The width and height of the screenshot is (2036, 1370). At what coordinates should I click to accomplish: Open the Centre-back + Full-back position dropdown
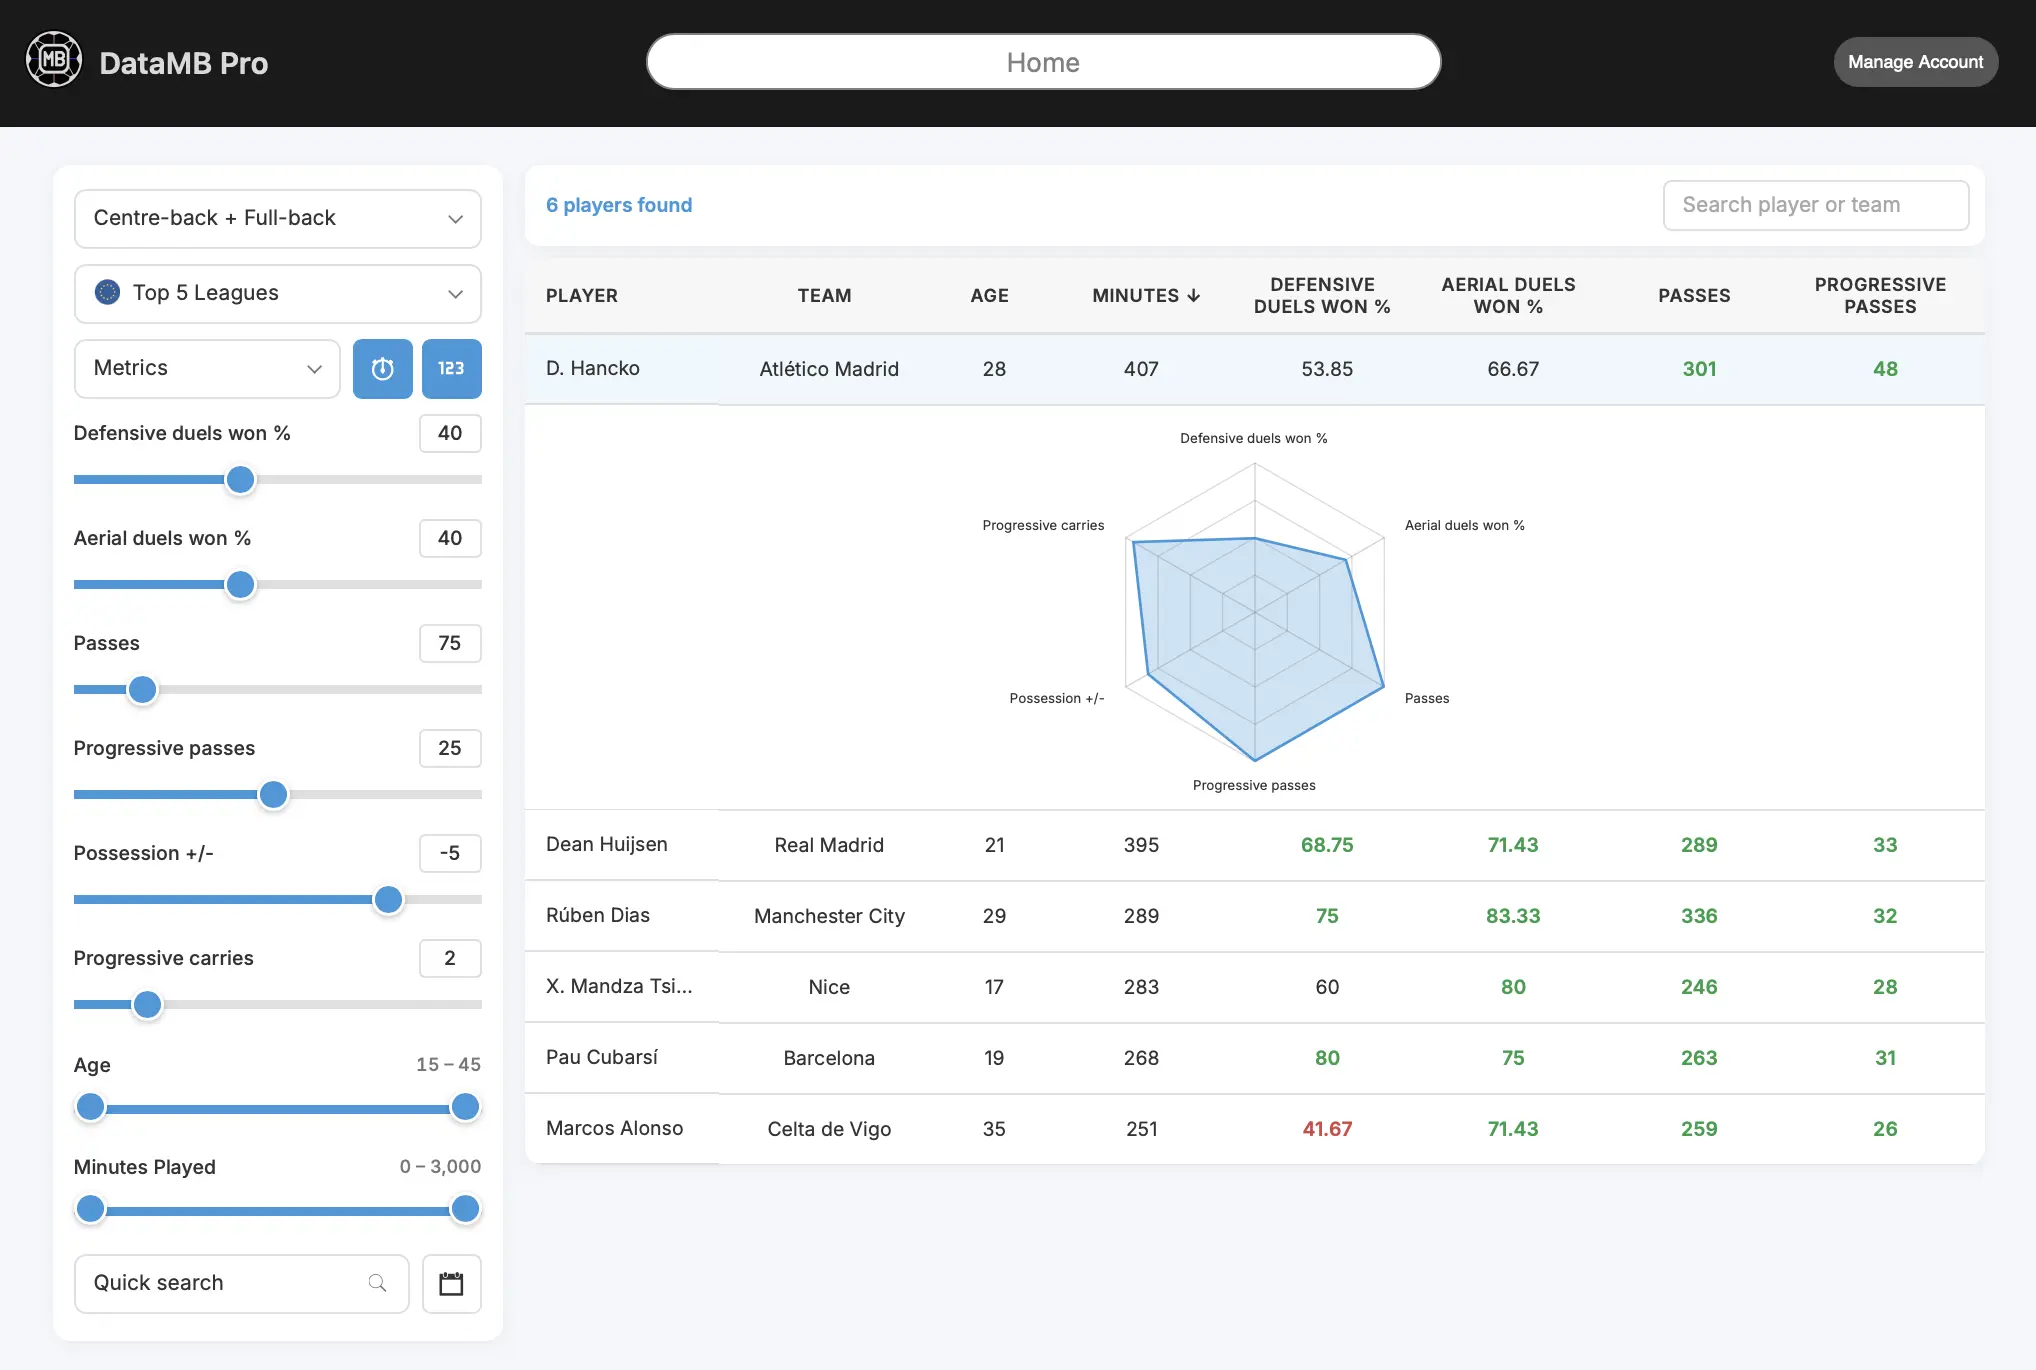coord(278,219)
